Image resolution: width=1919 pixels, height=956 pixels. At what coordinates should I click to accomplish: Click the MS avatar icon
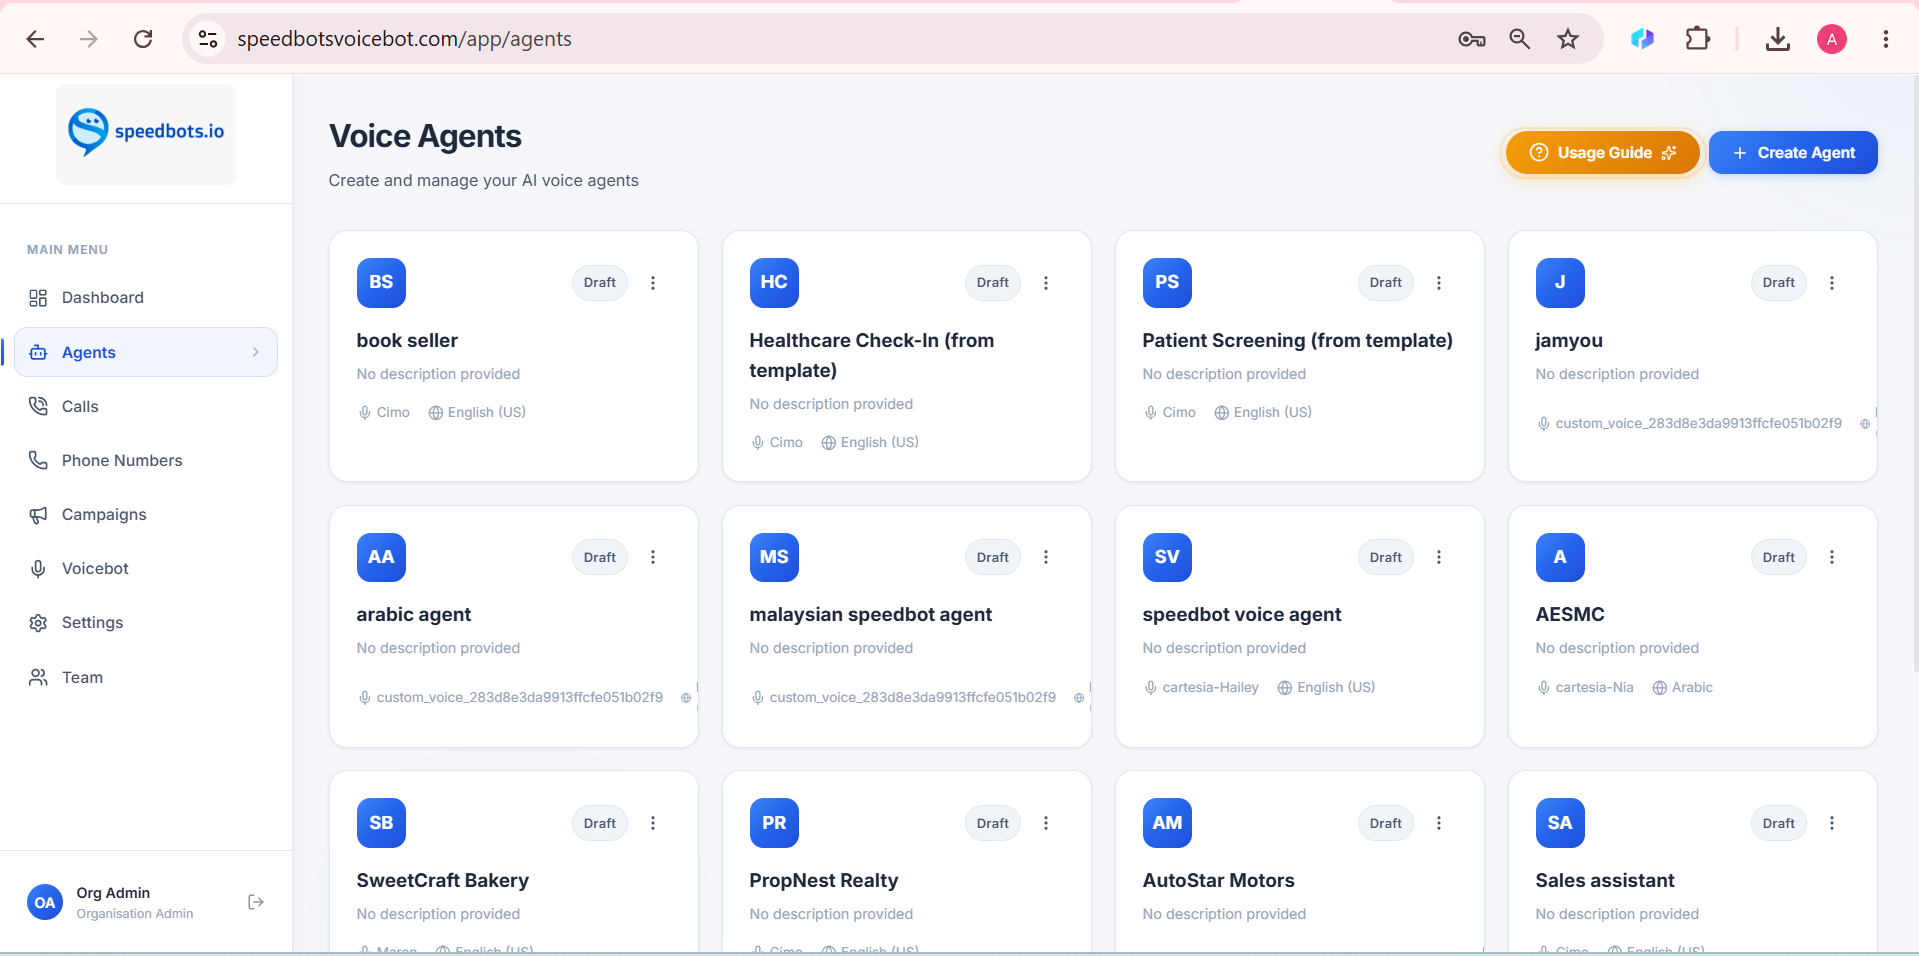[x=774, y=557]
